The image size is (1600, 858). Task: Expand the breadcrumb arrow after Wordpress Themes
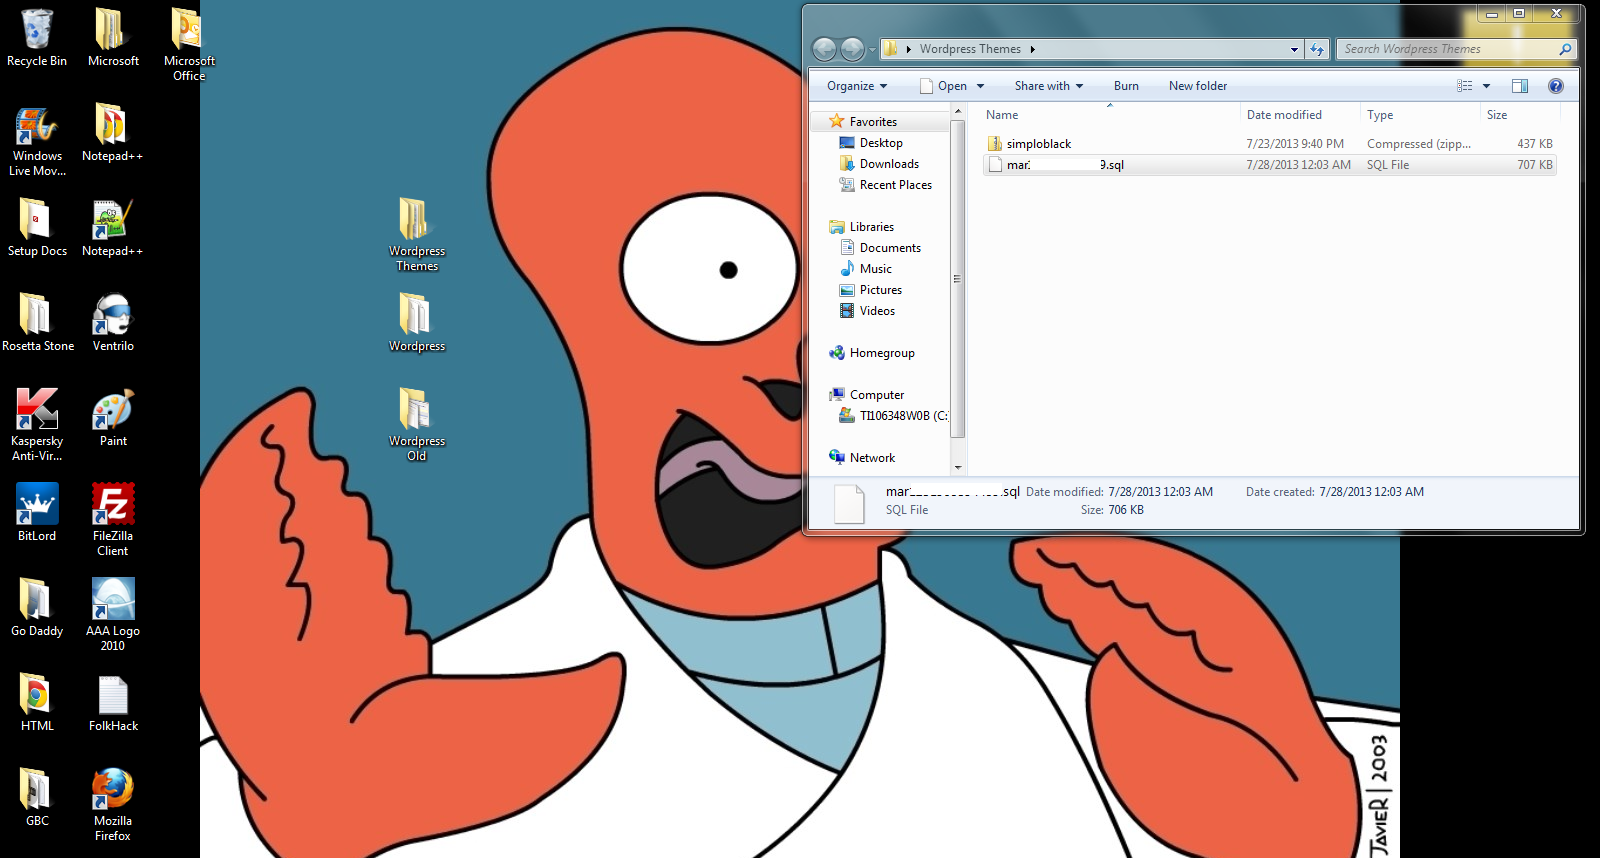tap(1033, 49)
